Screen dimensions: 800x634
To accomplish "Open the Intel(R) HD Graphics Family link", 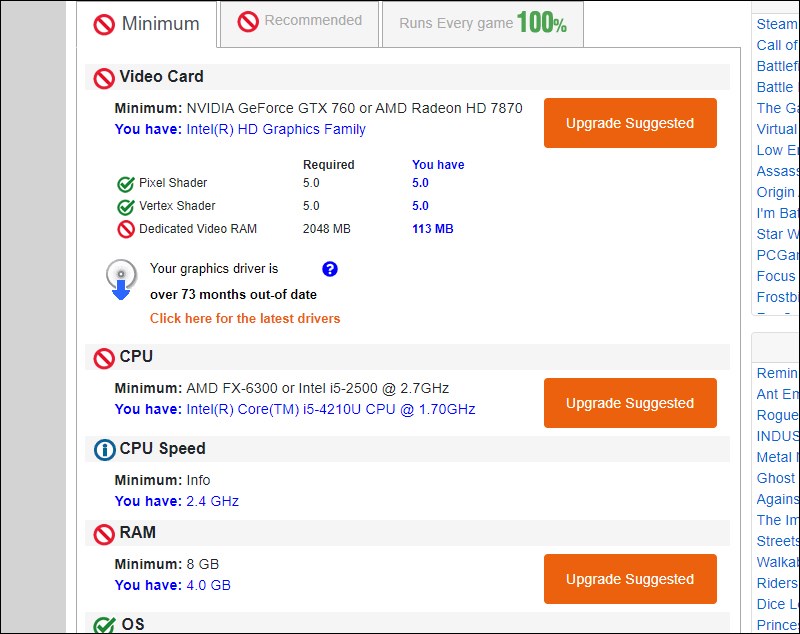I will 276,129.
